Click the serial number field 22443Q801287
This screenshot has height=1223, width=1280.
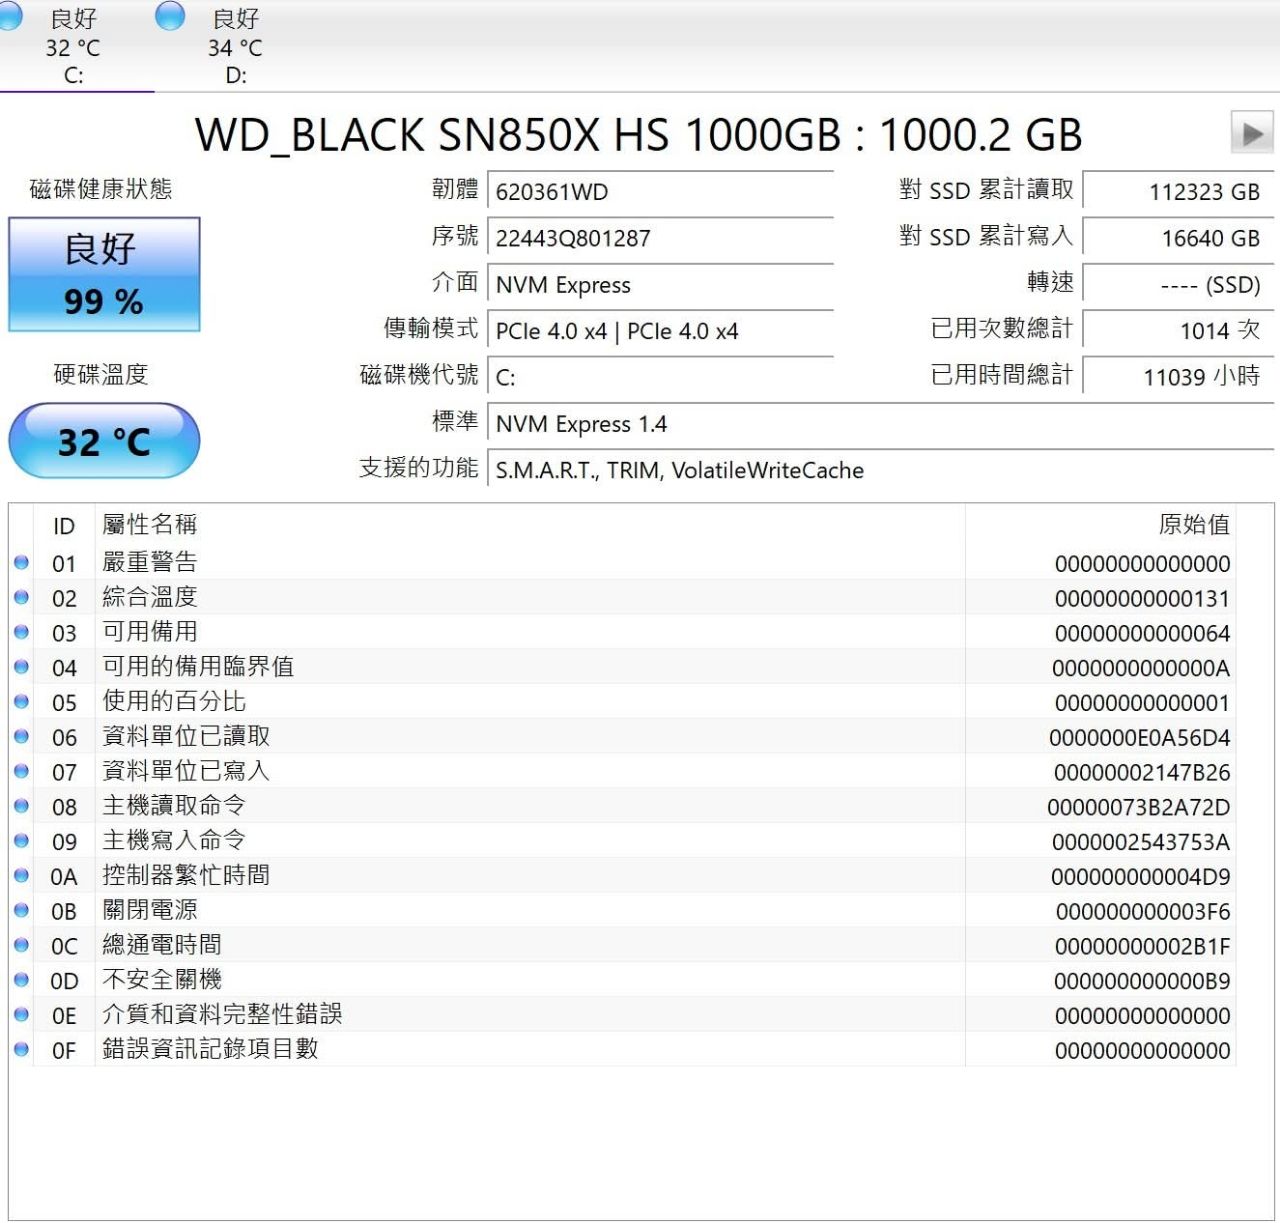[x=660, y=238]
